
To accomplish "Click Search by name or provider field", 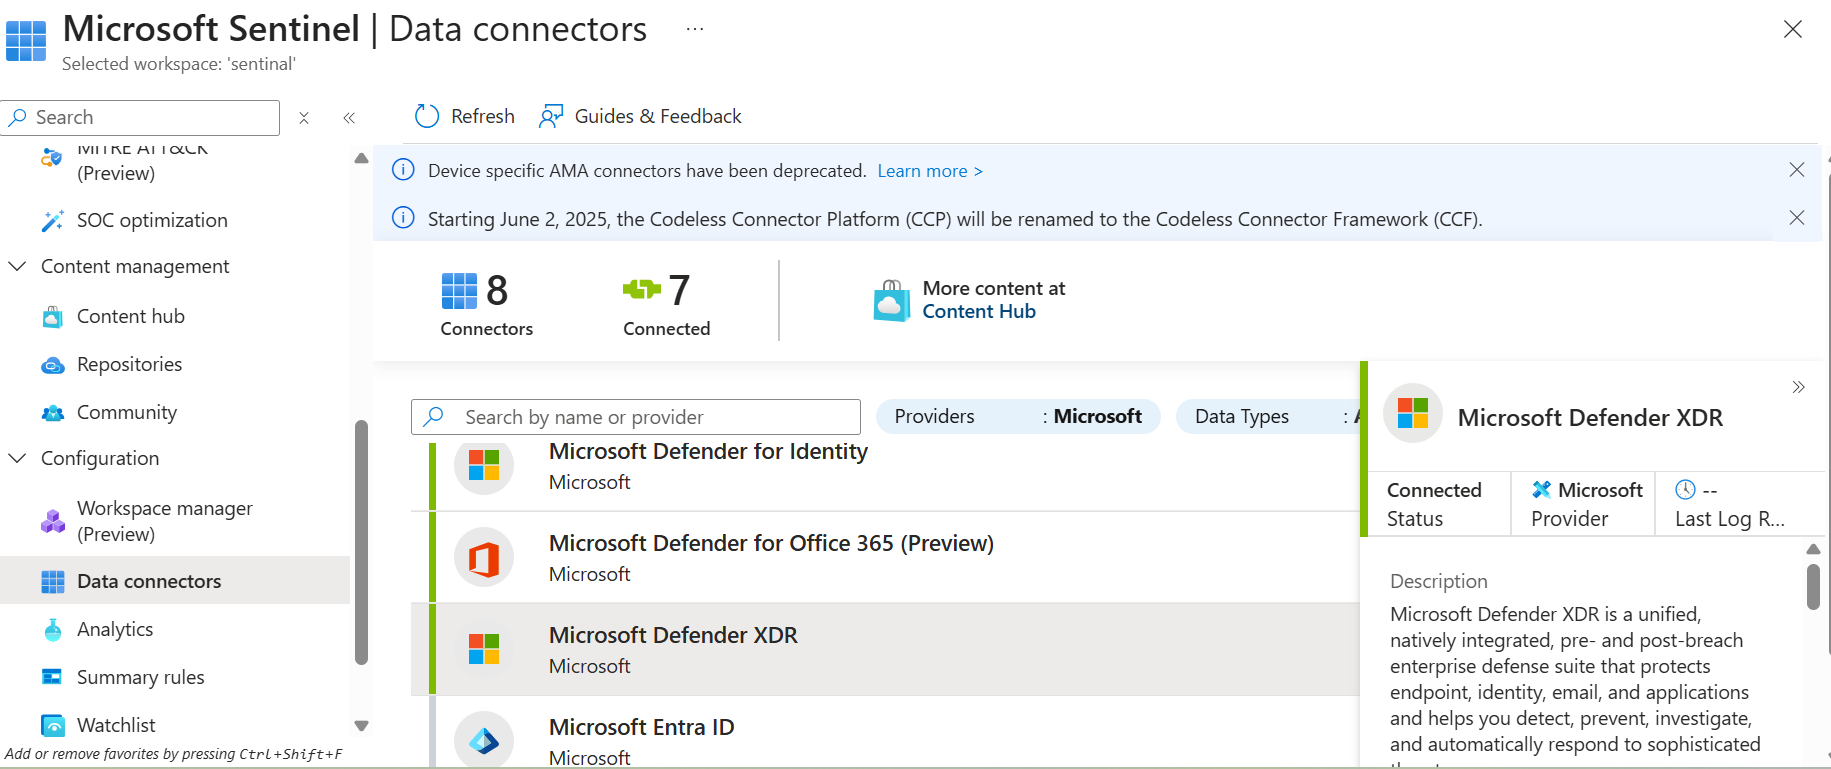I will 636,417.
